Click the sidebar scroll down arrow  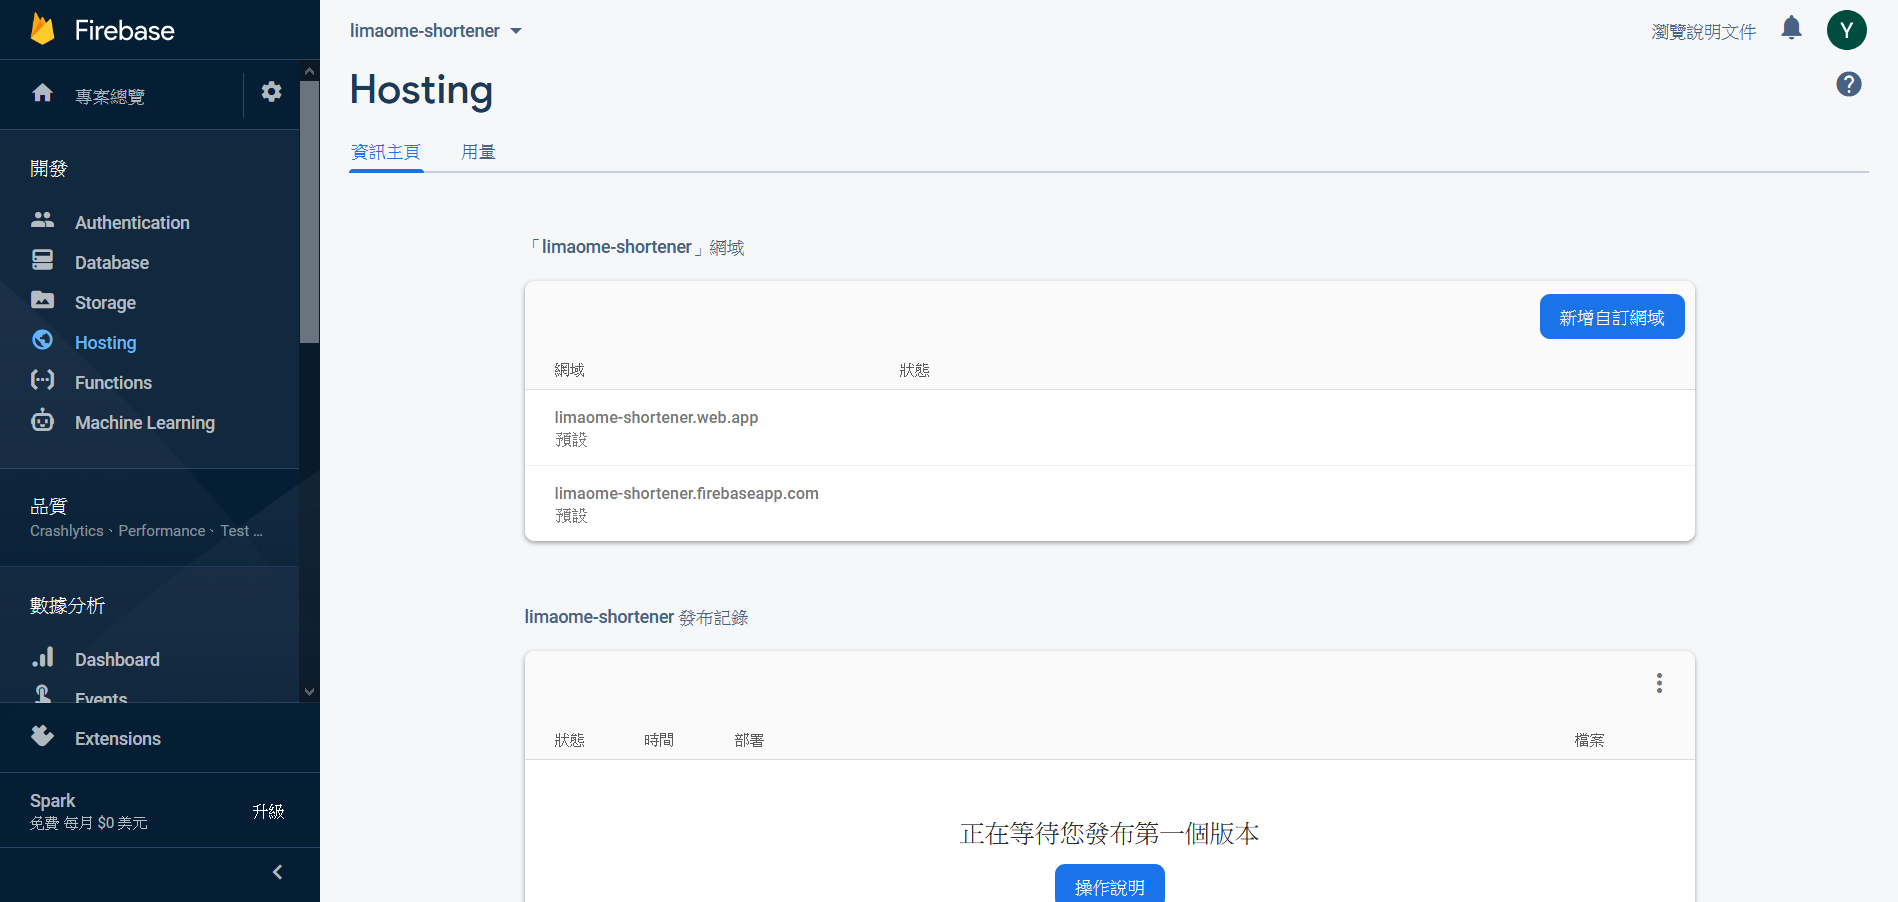[x=309, y=692]
